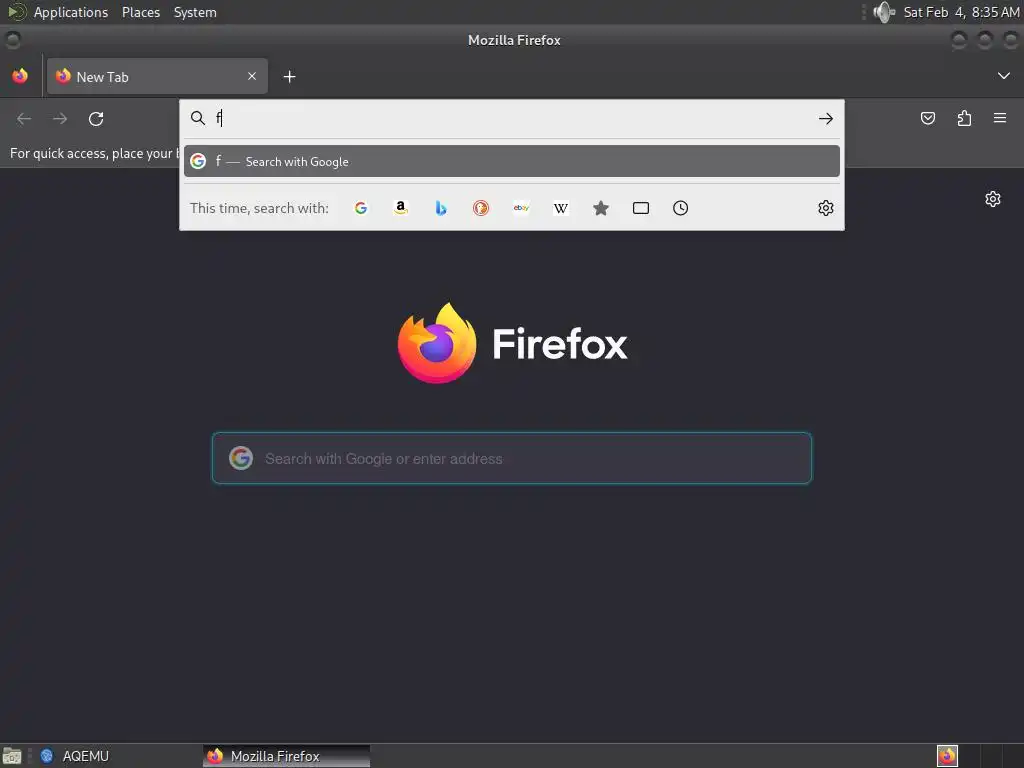Go forward with the right arrow
1024x768 pixels.
coord(60,119)
